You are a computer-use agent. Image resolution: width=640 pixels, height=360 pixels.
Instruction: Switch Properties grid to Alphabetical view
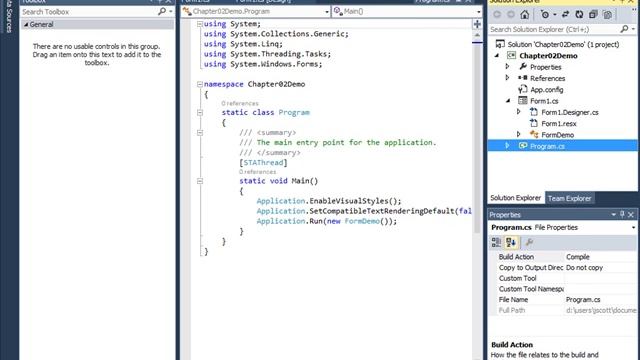tap(511, 242)
